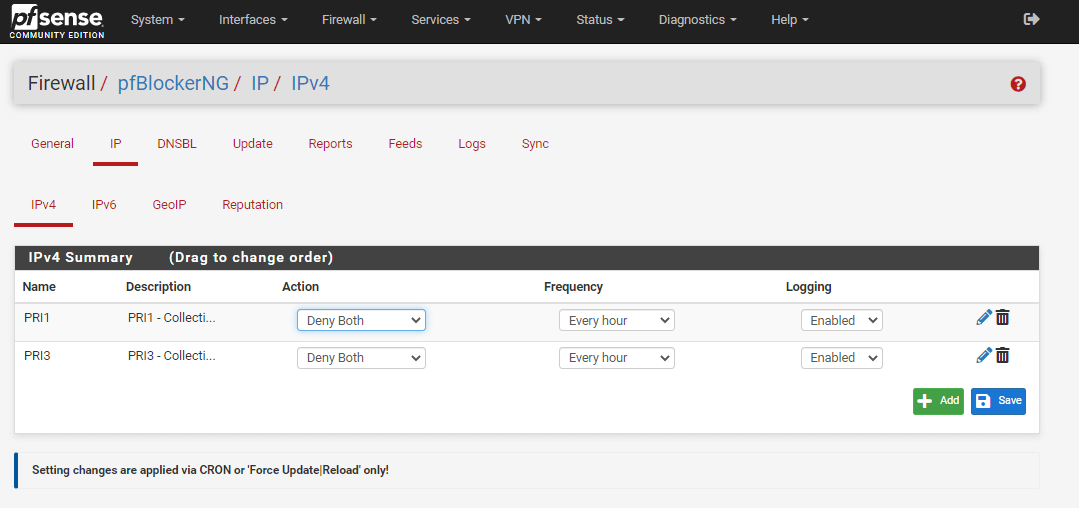Open the Logging dropdown for PRI1
The image size is (1079, 508).
(841, 320)
